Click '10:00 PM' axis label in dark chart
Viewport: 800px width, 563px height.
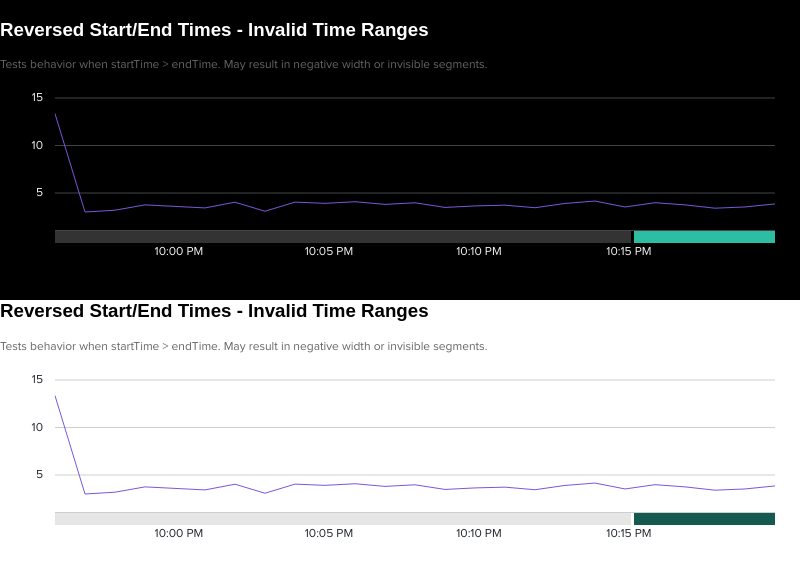click(x=179, y=251)
